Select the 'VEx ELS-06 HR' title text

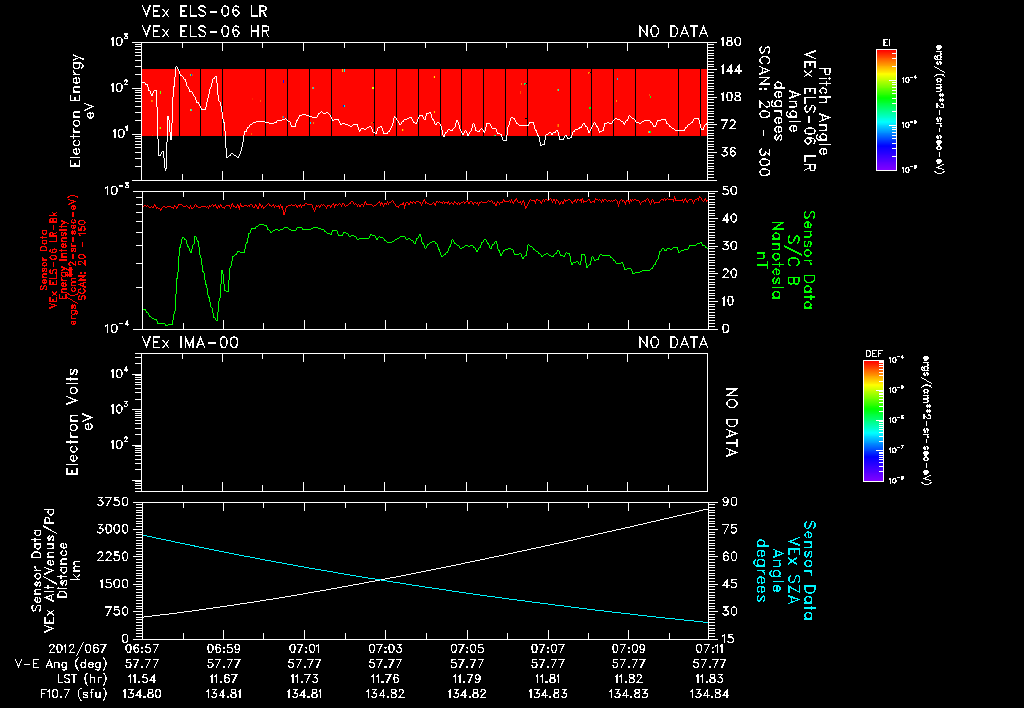(x=206, y=31)
